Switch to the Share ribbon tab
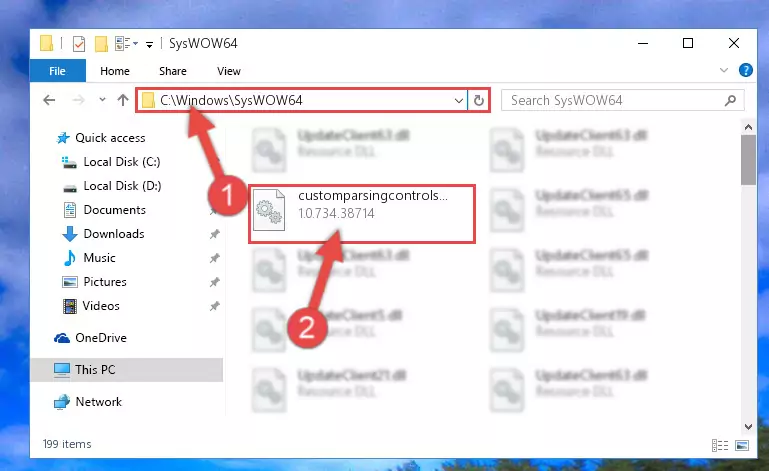Image resolution: width=769 pixels, height=471 pixels. point(173,71)
